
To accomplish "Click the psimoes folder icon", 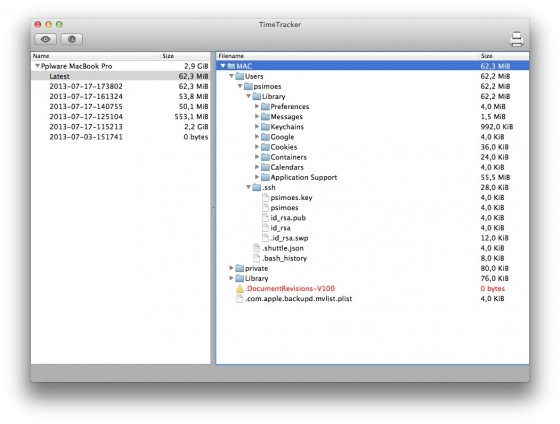I will [248, 86].
